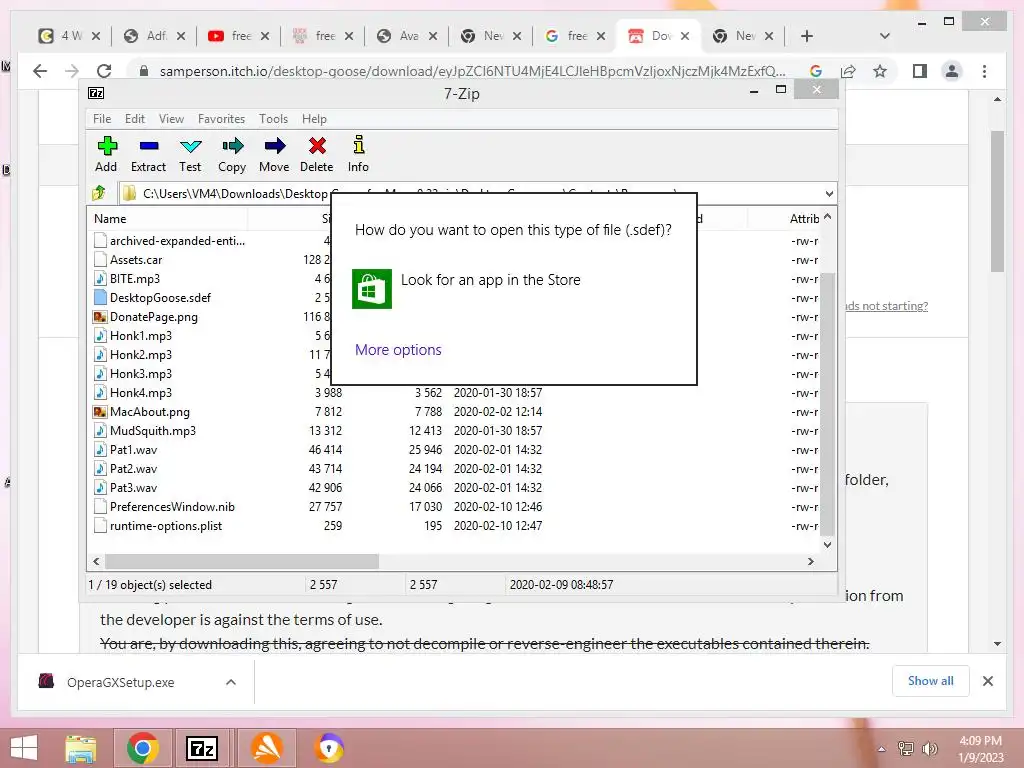This screenshot has width=1024, height=768.
Task: Click the 7-Zip vertical scrollbar down arrow
Action: point(827,545)
